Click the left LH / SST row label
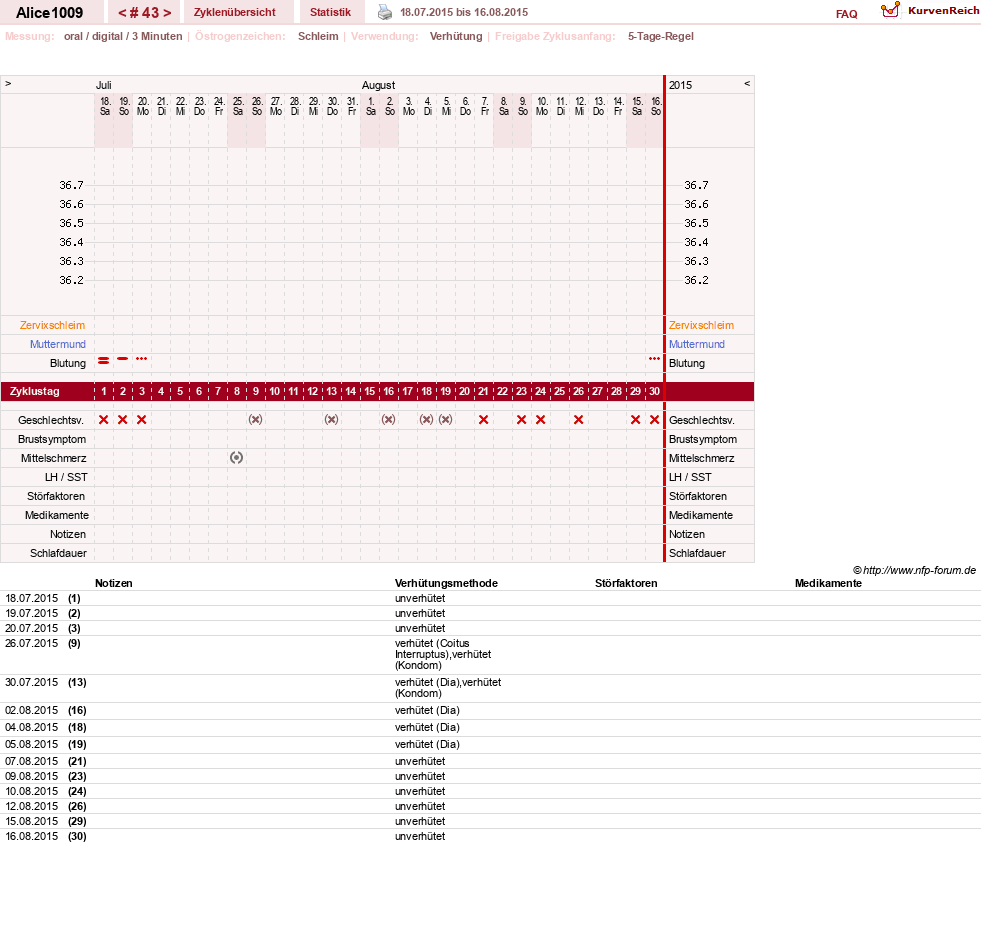981x947 pixels. 66,477
